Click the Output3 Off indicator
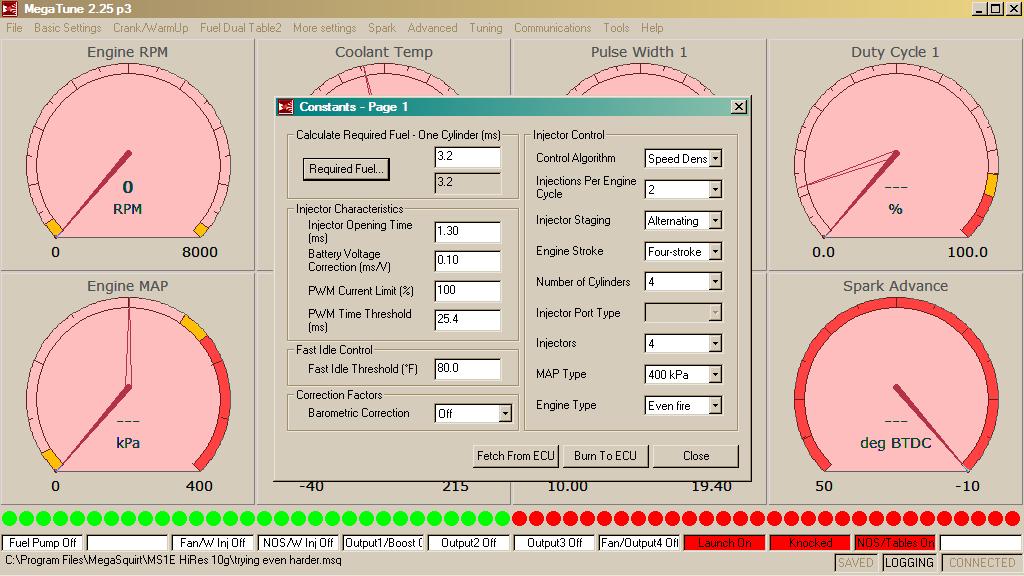This screenshot has width=1024, height=576. [x=554, y=543]
